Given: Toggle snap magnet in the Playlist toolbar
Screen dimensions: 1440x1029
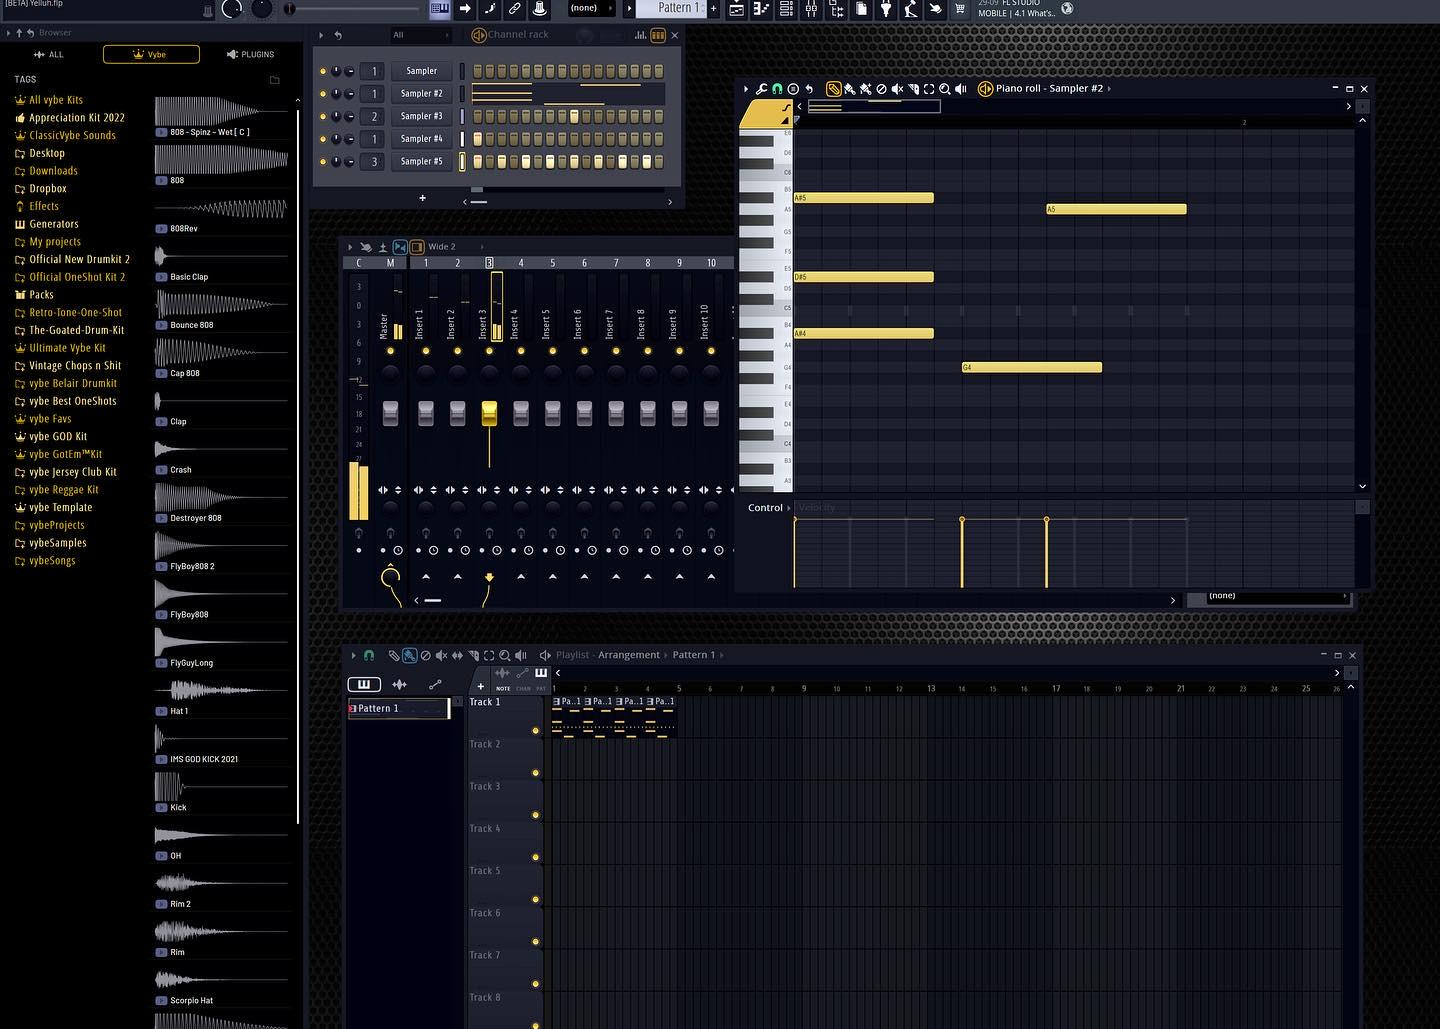Looking at the screenshot, I should coord(369,655).
